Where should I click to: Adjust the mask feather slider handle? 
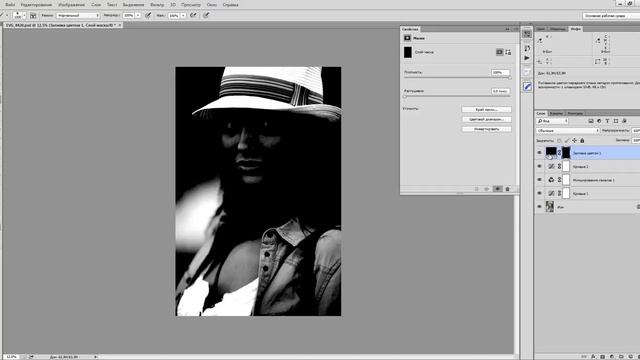405,97
